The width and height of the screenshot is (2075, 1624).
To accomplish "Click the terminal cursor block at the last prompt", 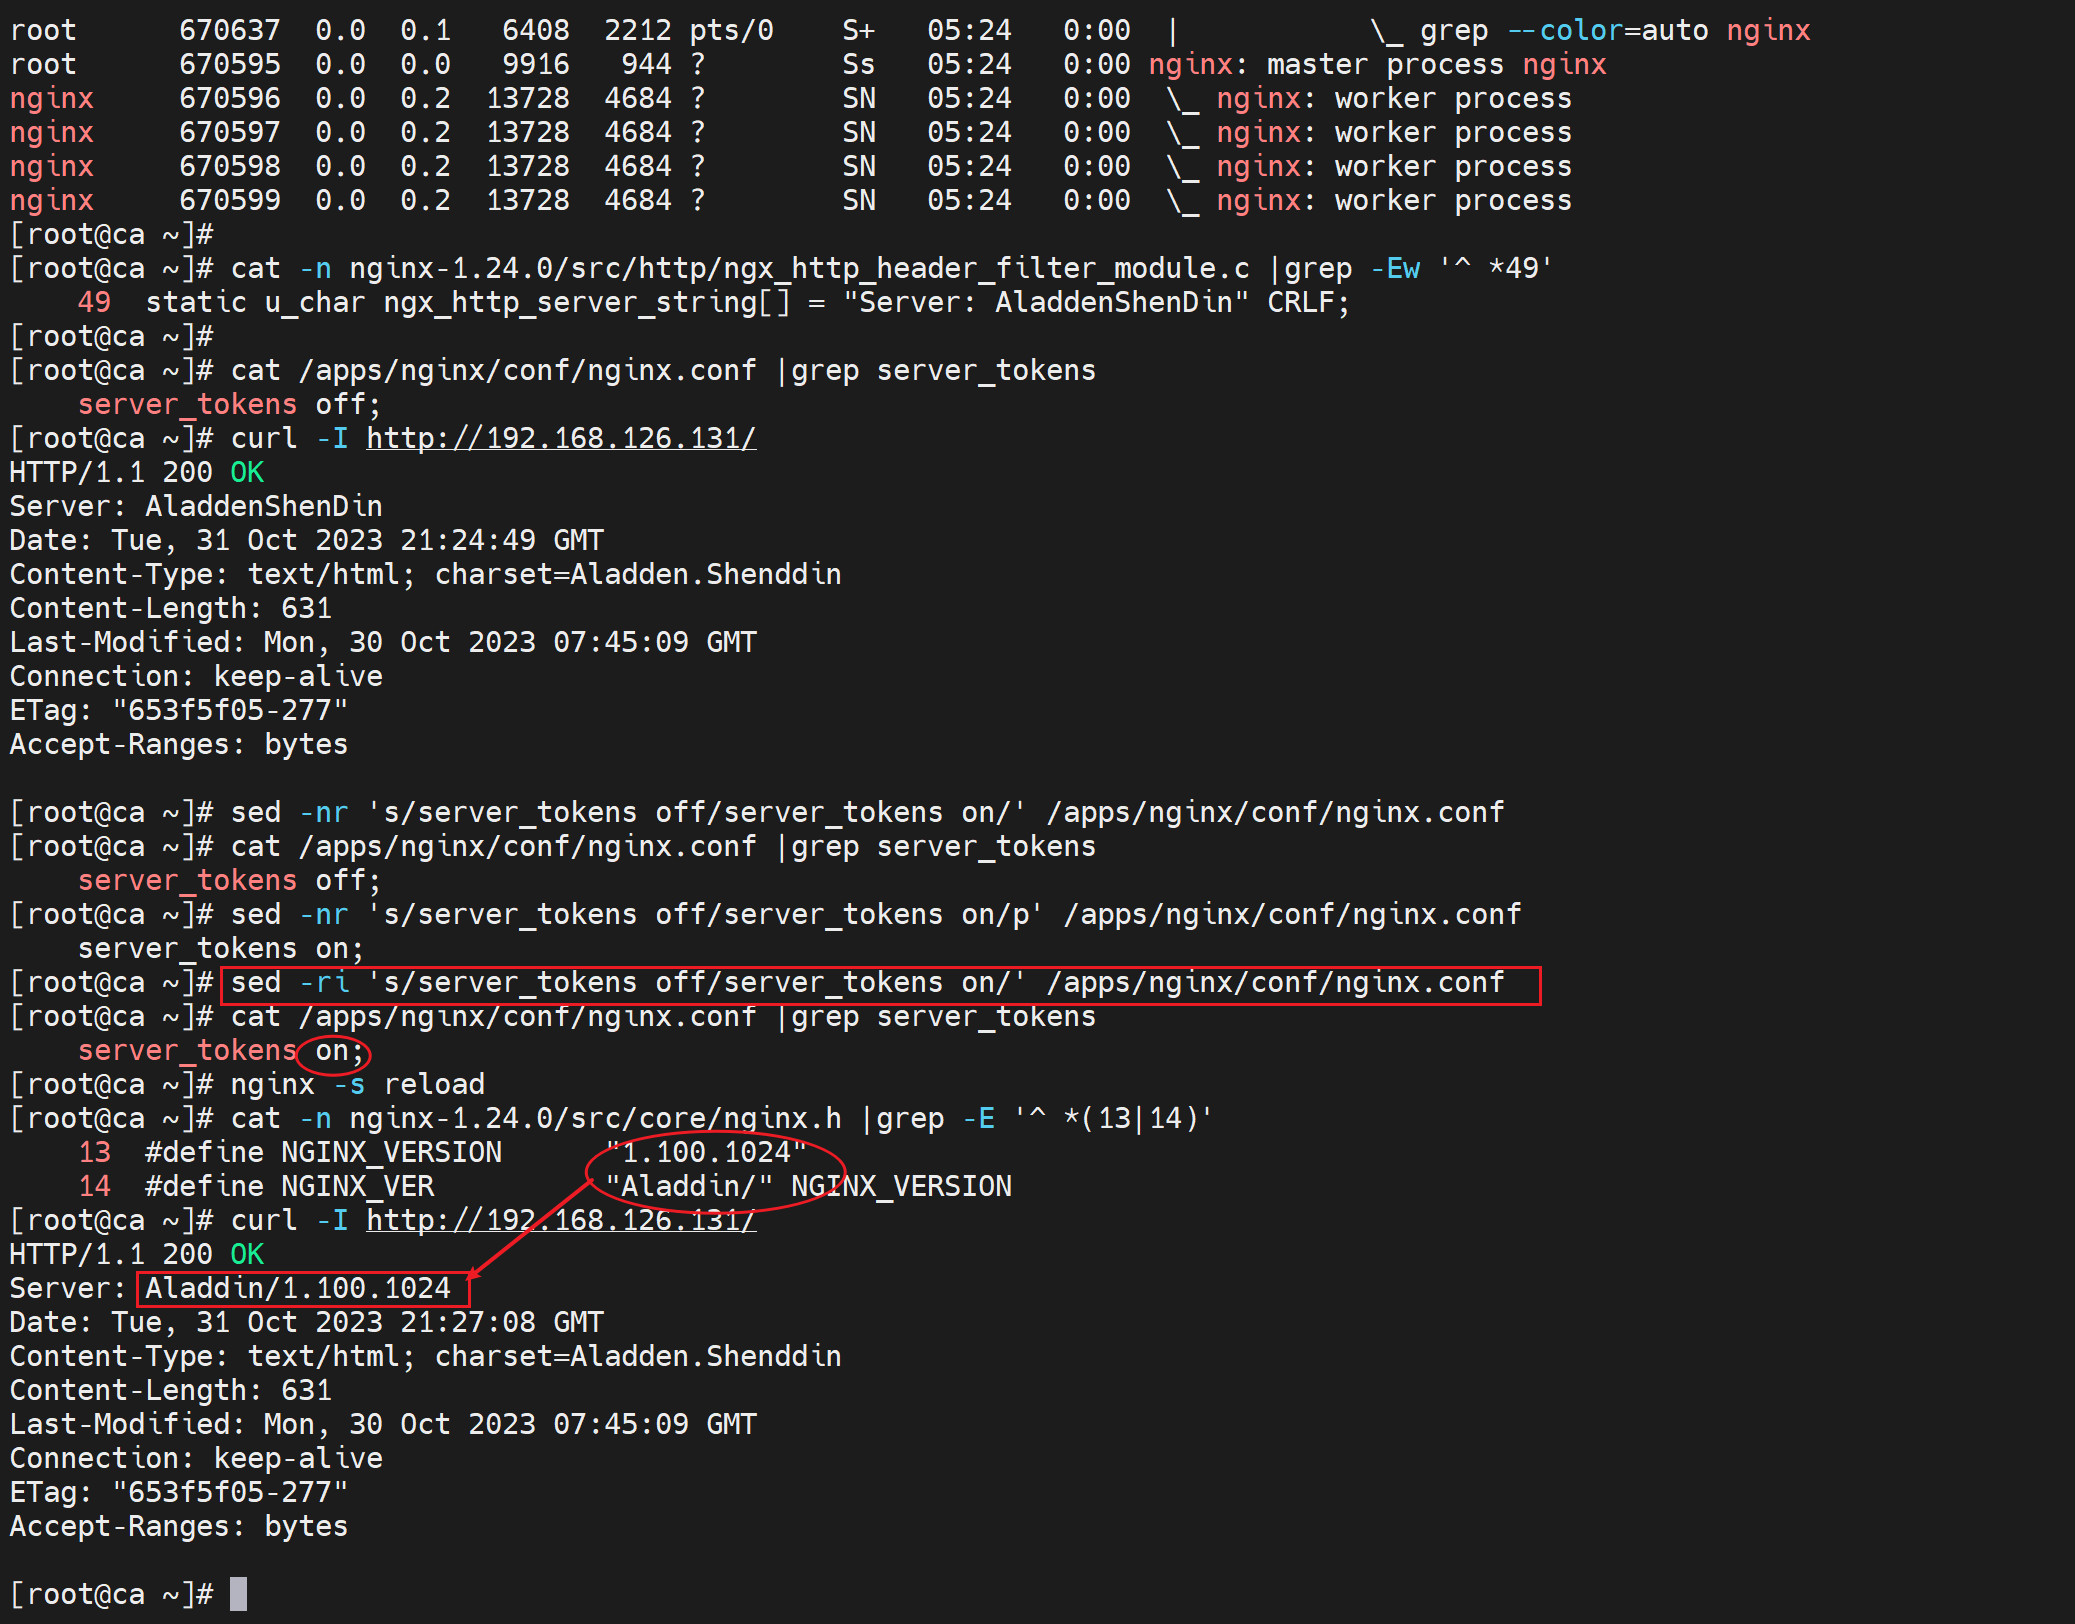I will pos(238,1593).
